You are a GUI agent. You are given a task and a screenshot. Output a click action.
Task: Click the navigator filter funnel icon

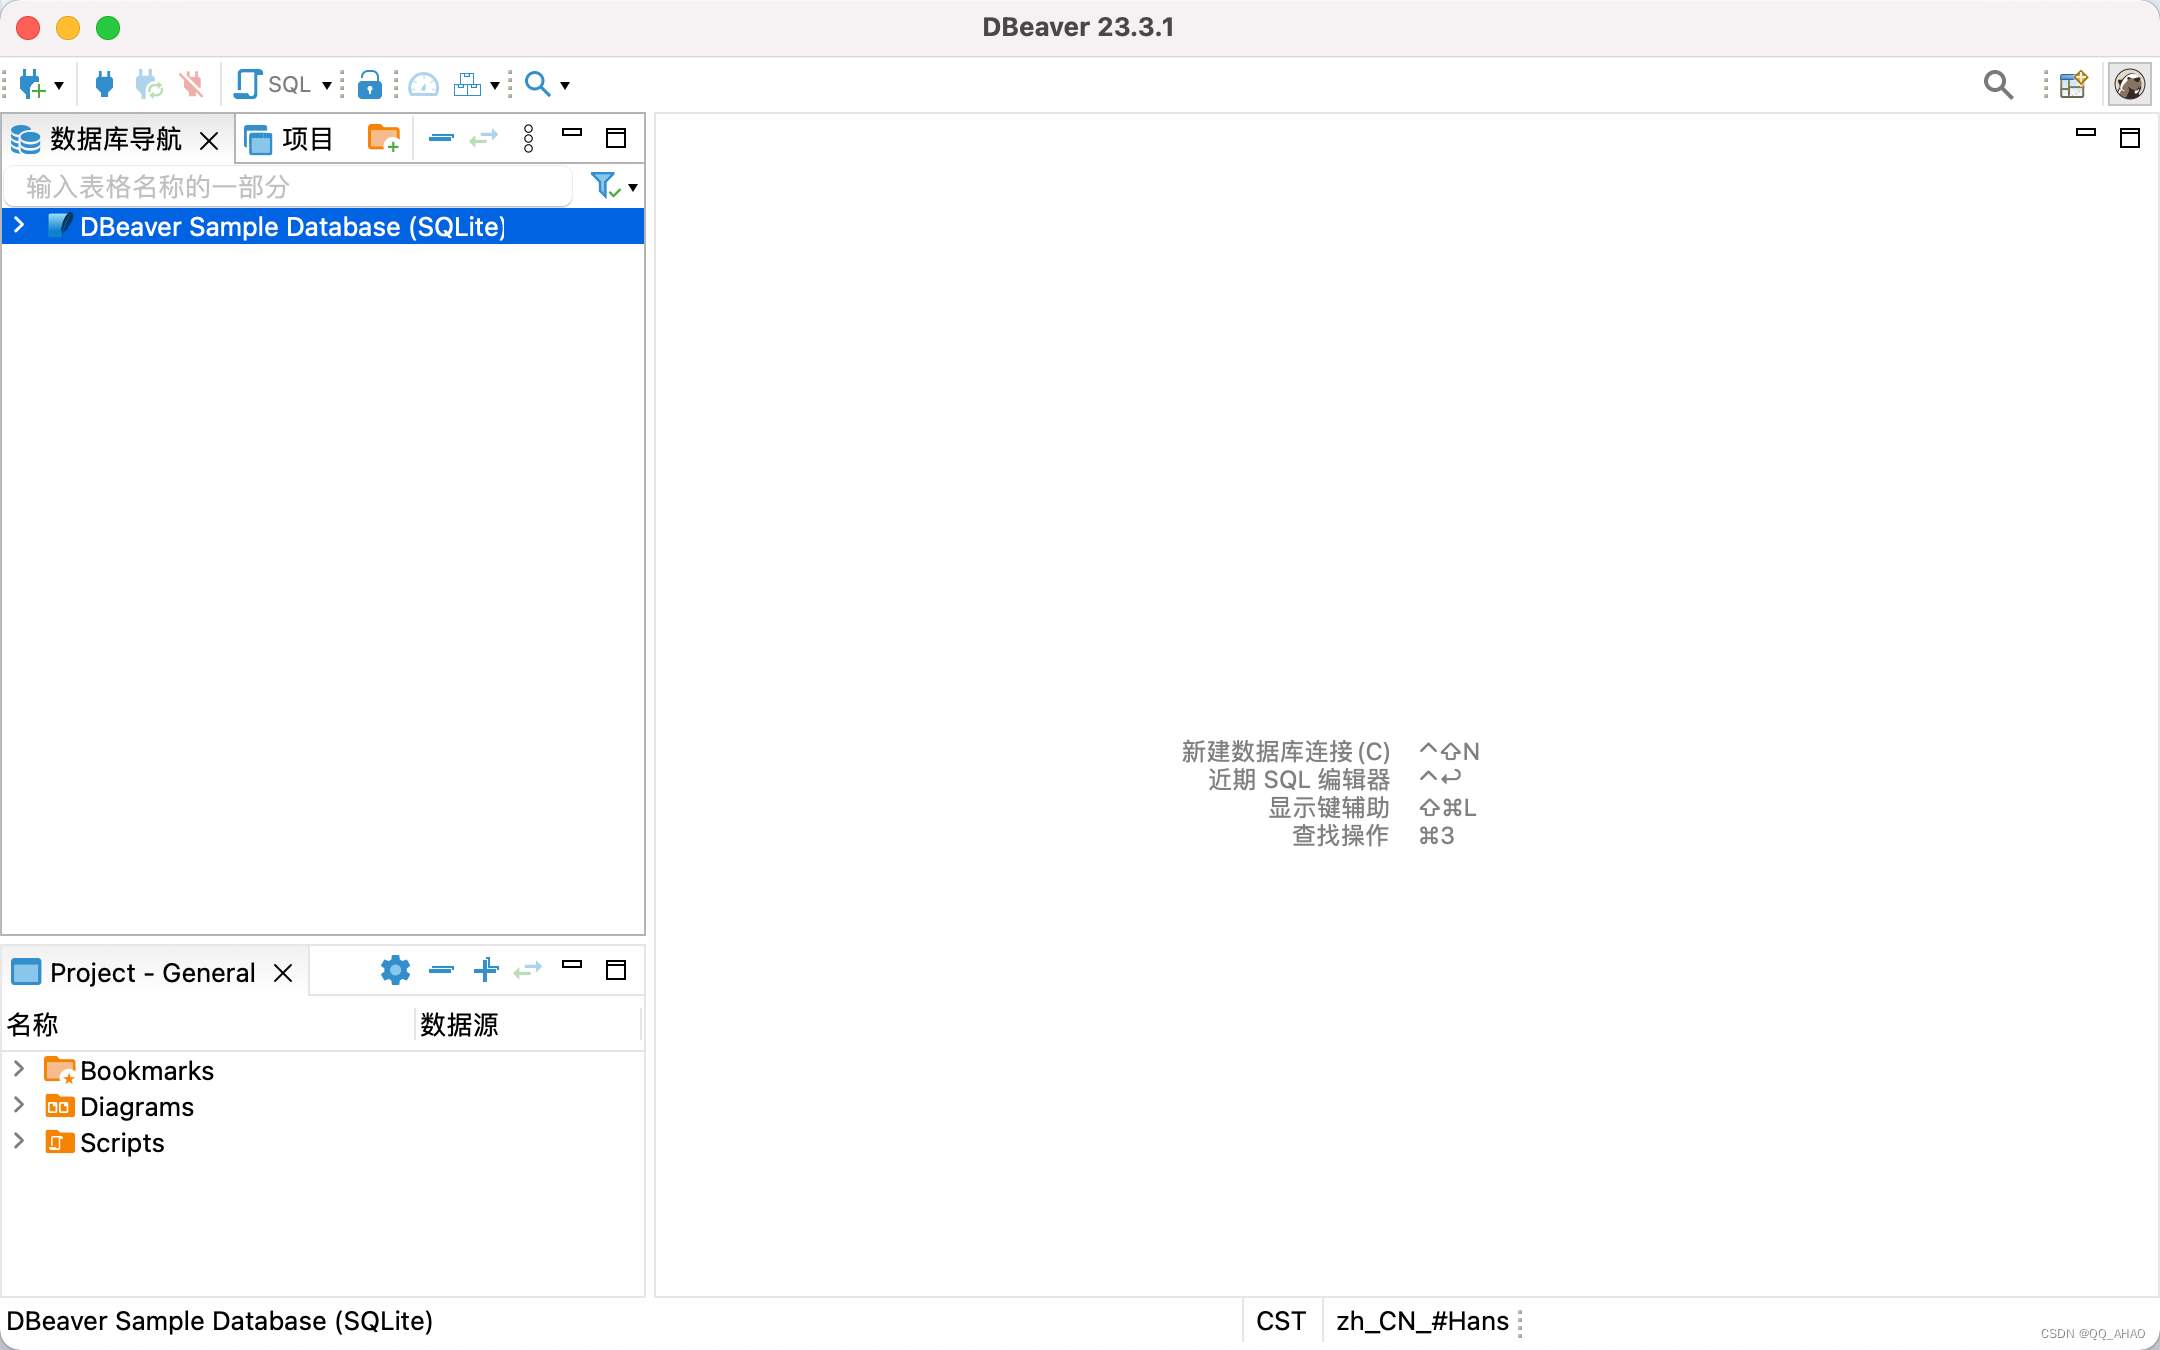pos(605,186)
